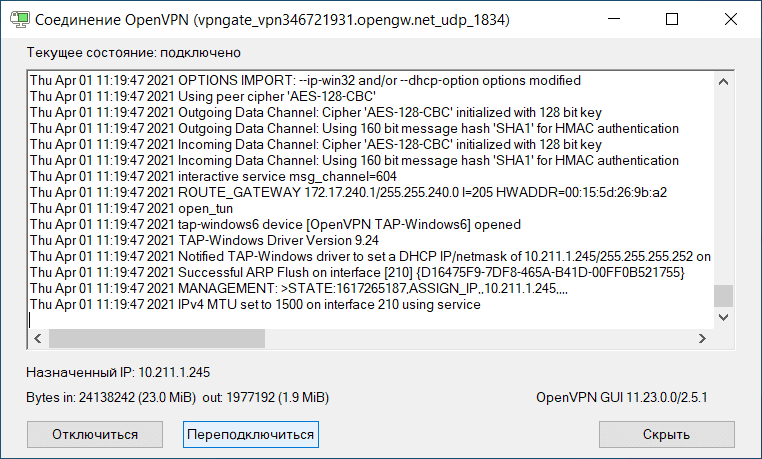Screen dimensions: 762x459
Task: Hide the window with Скрыть button
Action: (665, 434)
